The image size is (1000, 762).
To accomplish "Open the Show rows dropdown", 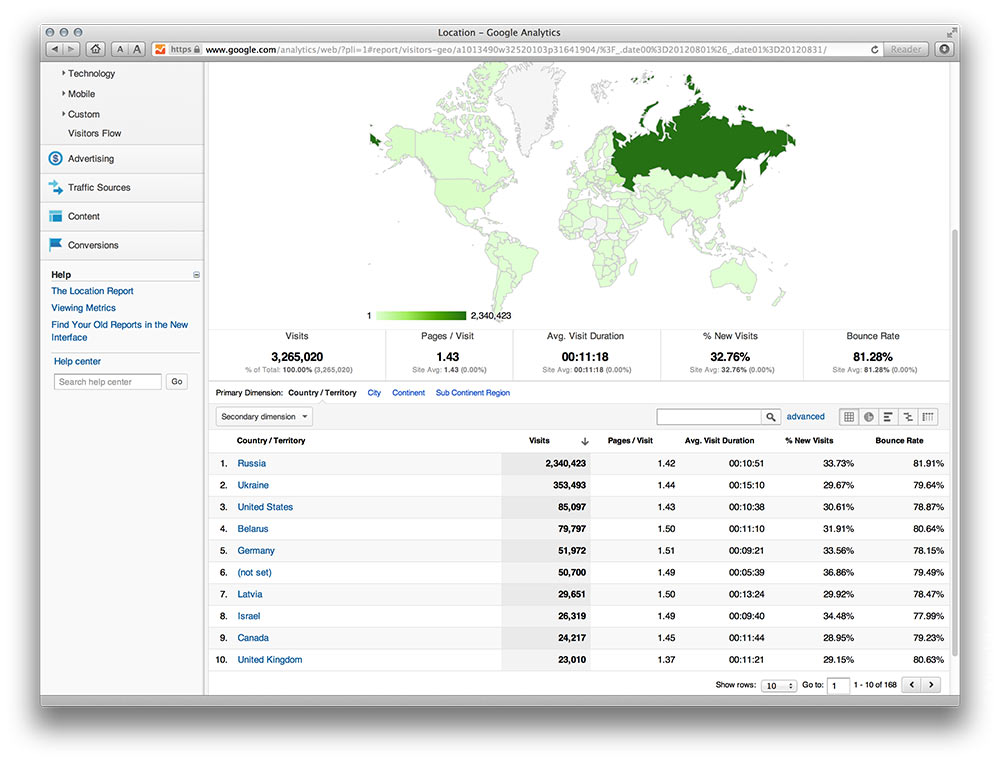I will click(779, 685).
